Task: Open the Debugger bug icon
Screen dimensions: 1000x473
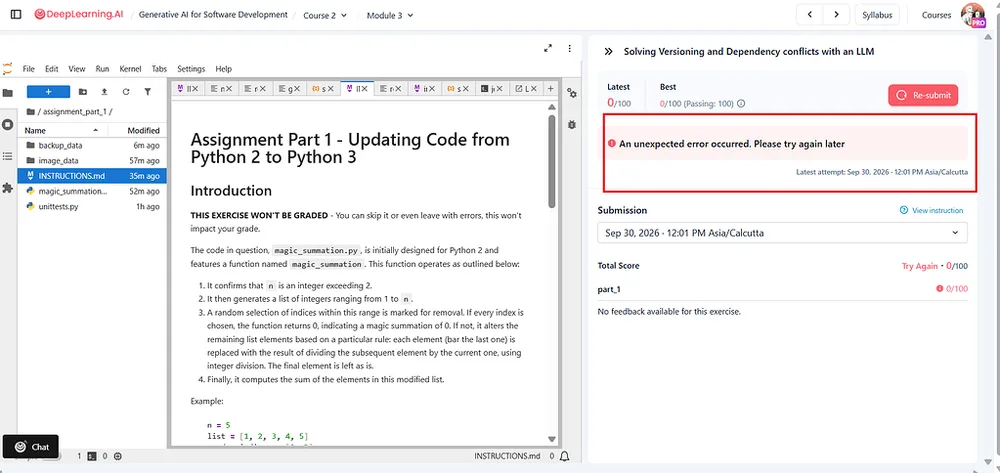Action: (572, 124)
